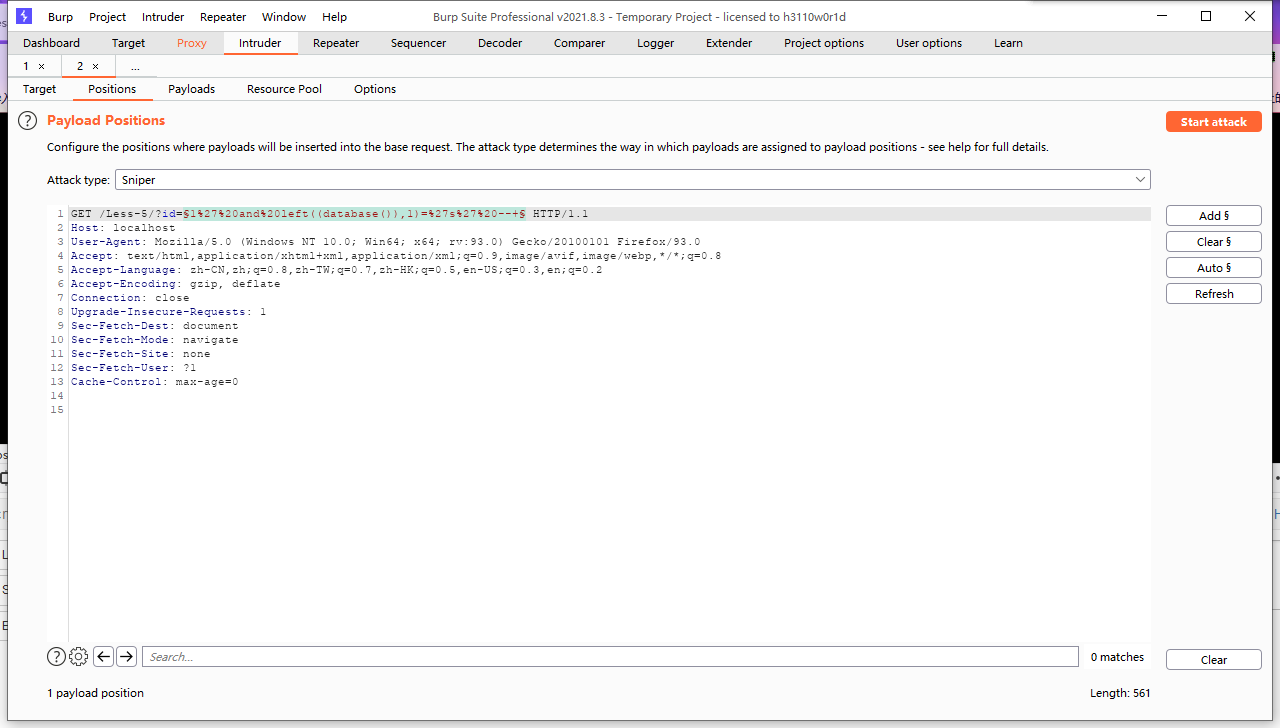Select the Intruder main tab
The width and height of the screenshot is (1280, 728).
[260, 43]
